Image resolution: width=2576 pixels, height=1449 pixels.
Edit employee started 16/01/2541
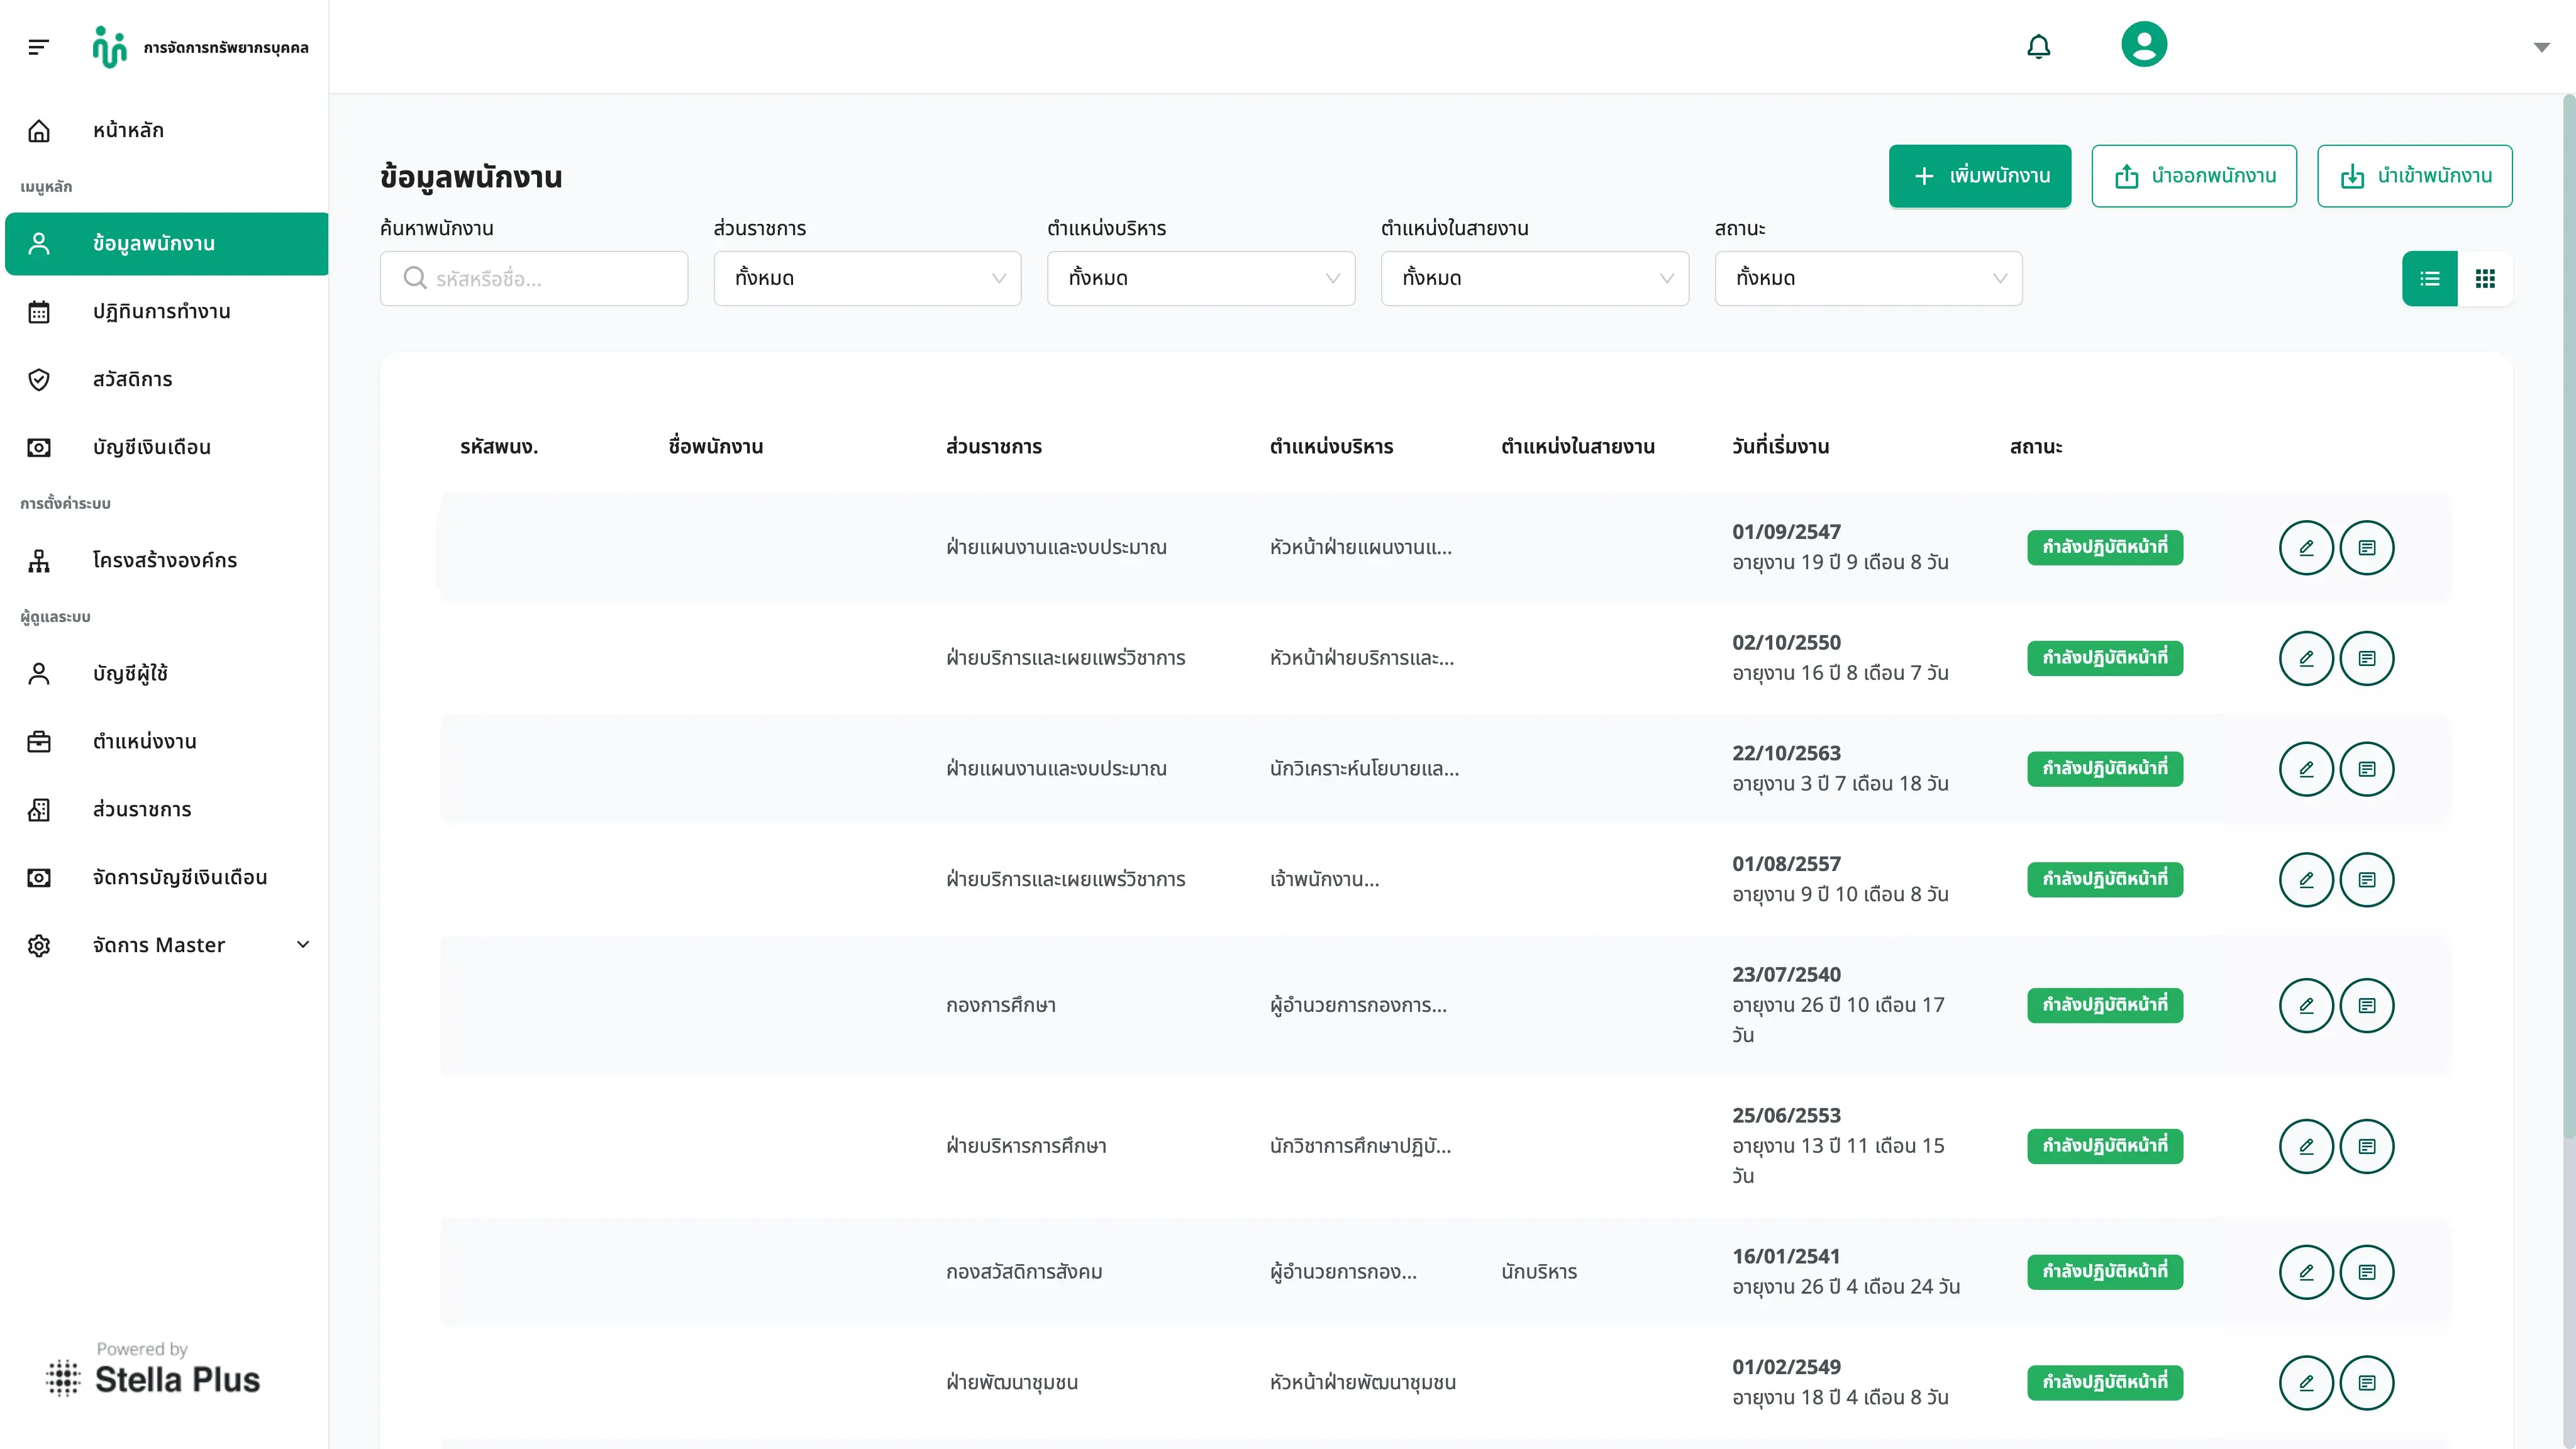[x=2306, y=1272]
